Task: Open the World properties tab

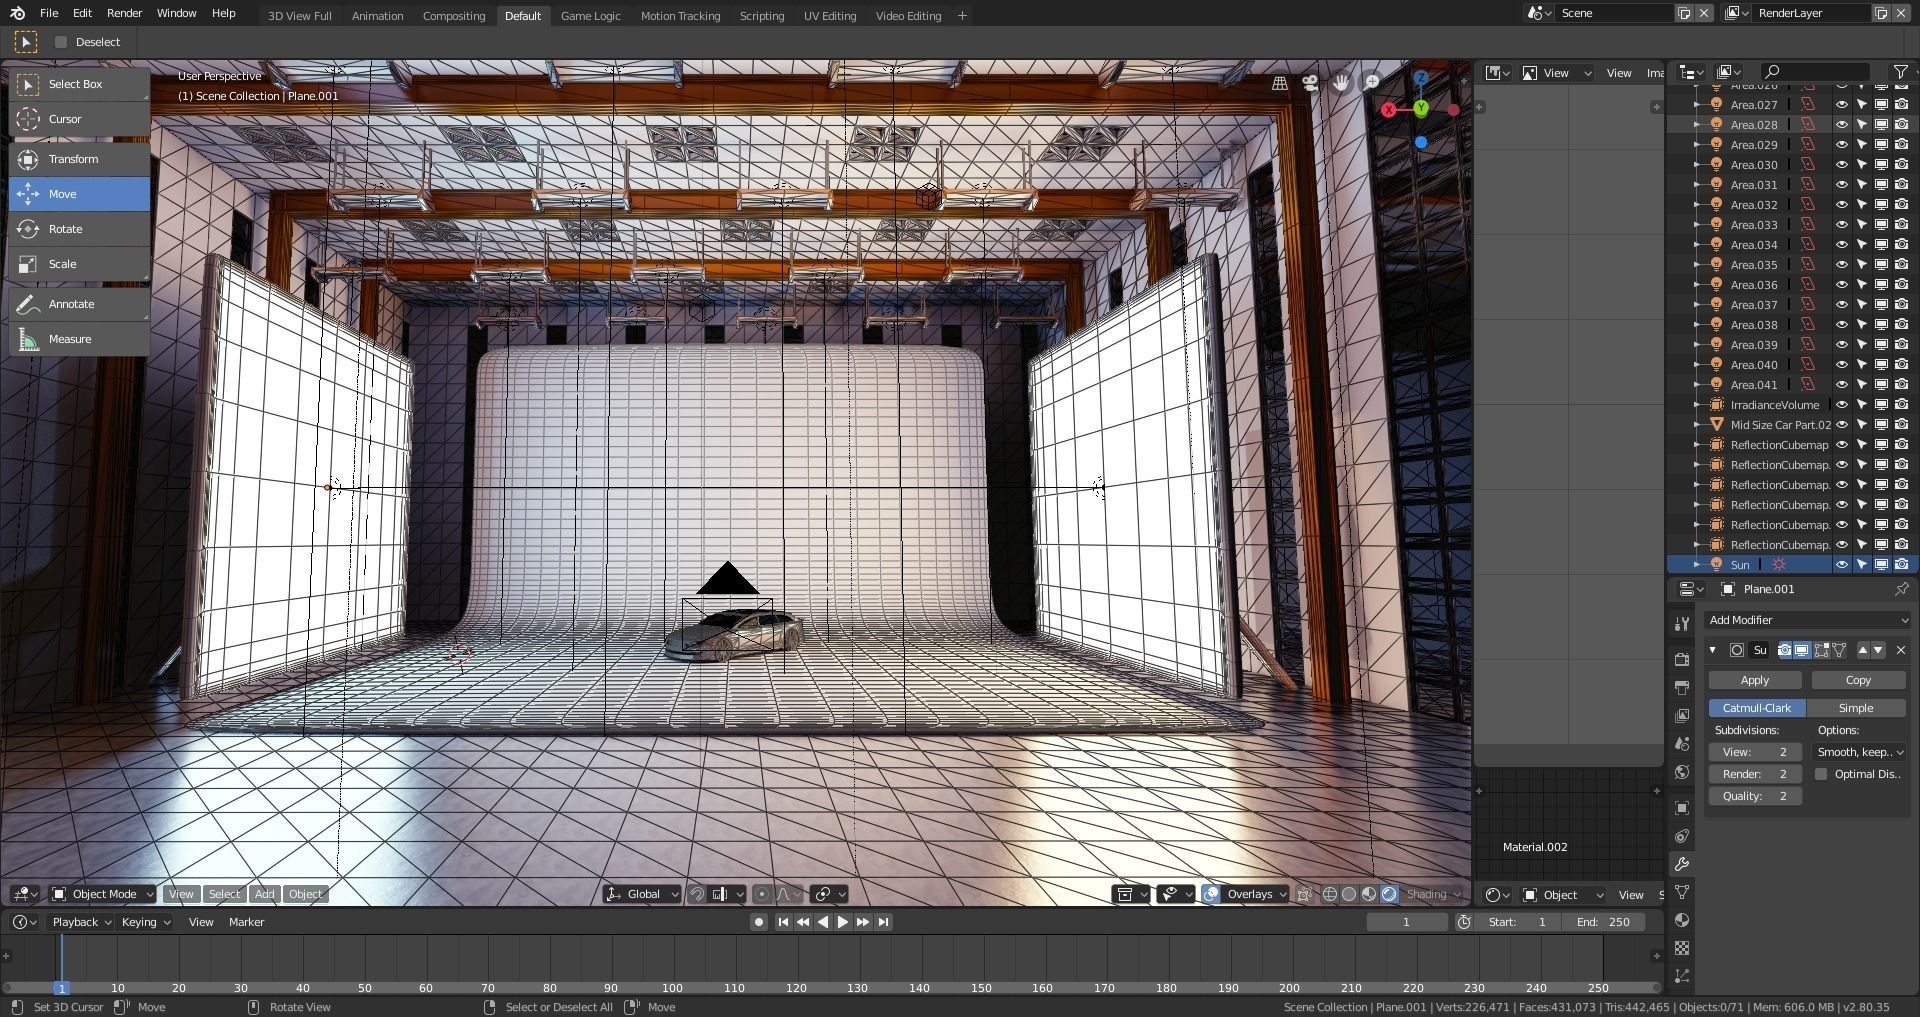Action: [x=1681, y=772]
